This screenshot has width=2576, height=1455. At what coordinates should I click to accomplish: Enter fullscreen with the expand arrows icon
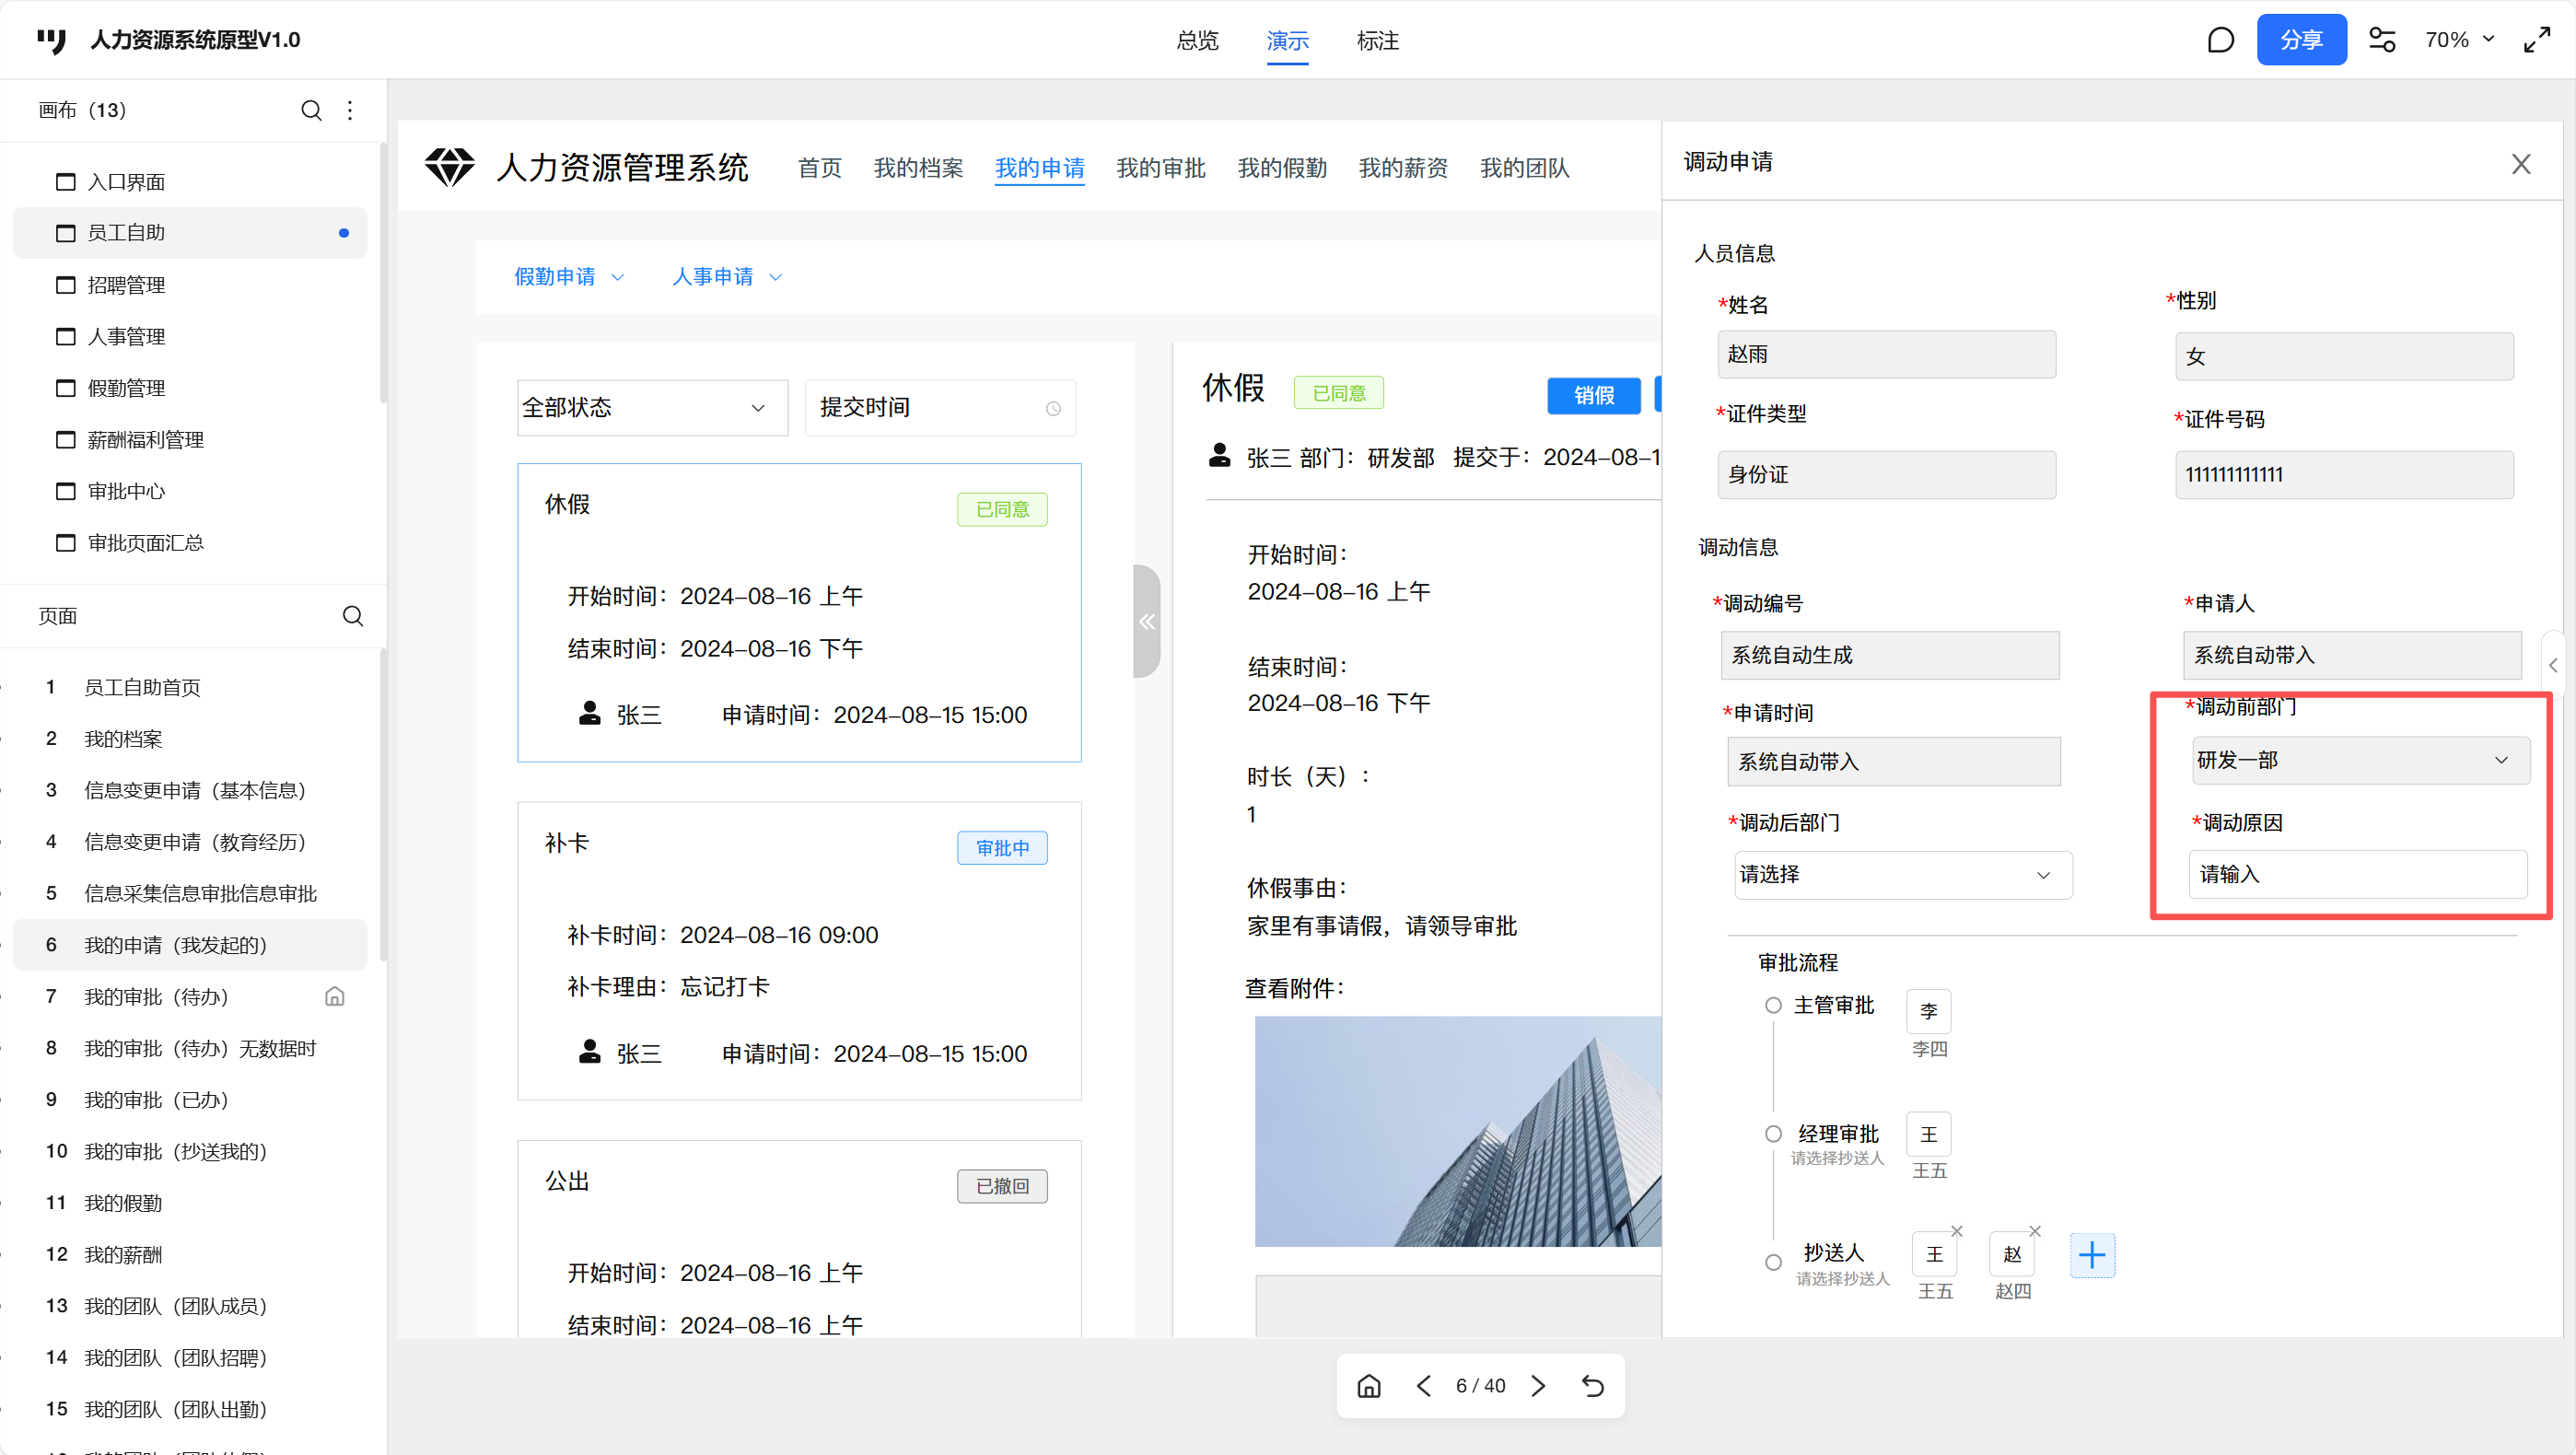(x=2537, y=40)
